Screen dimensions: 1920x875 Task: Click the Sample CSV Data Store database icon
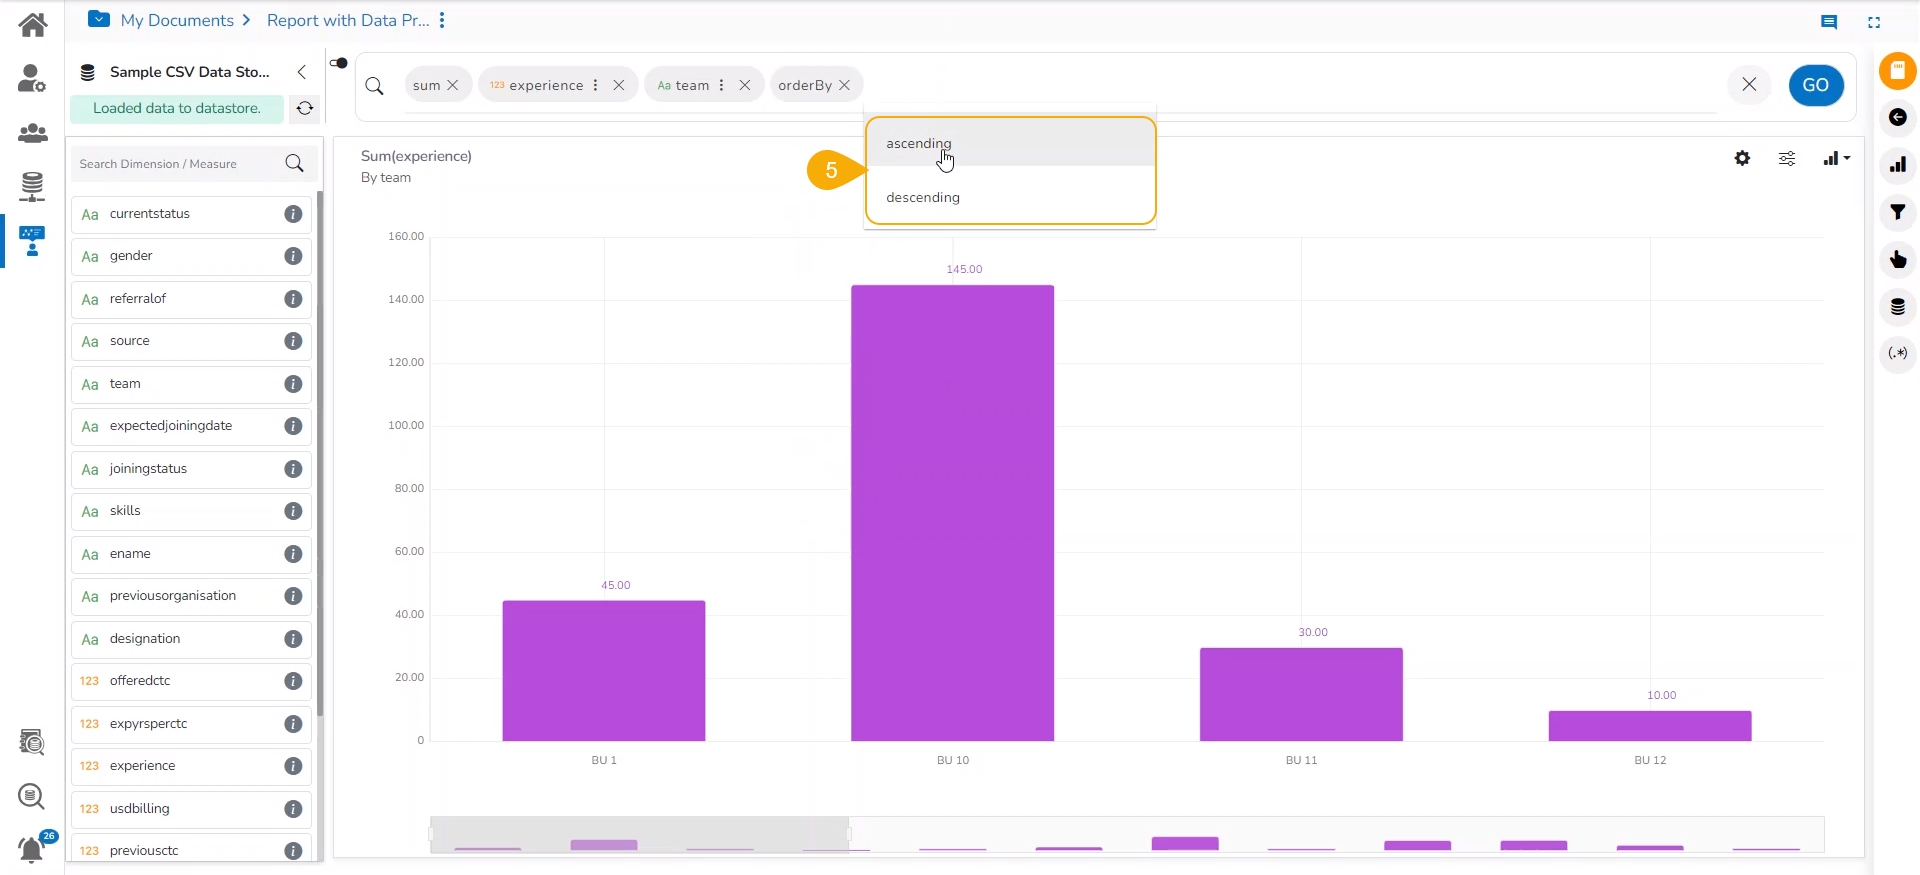click(x=88, y=72)
